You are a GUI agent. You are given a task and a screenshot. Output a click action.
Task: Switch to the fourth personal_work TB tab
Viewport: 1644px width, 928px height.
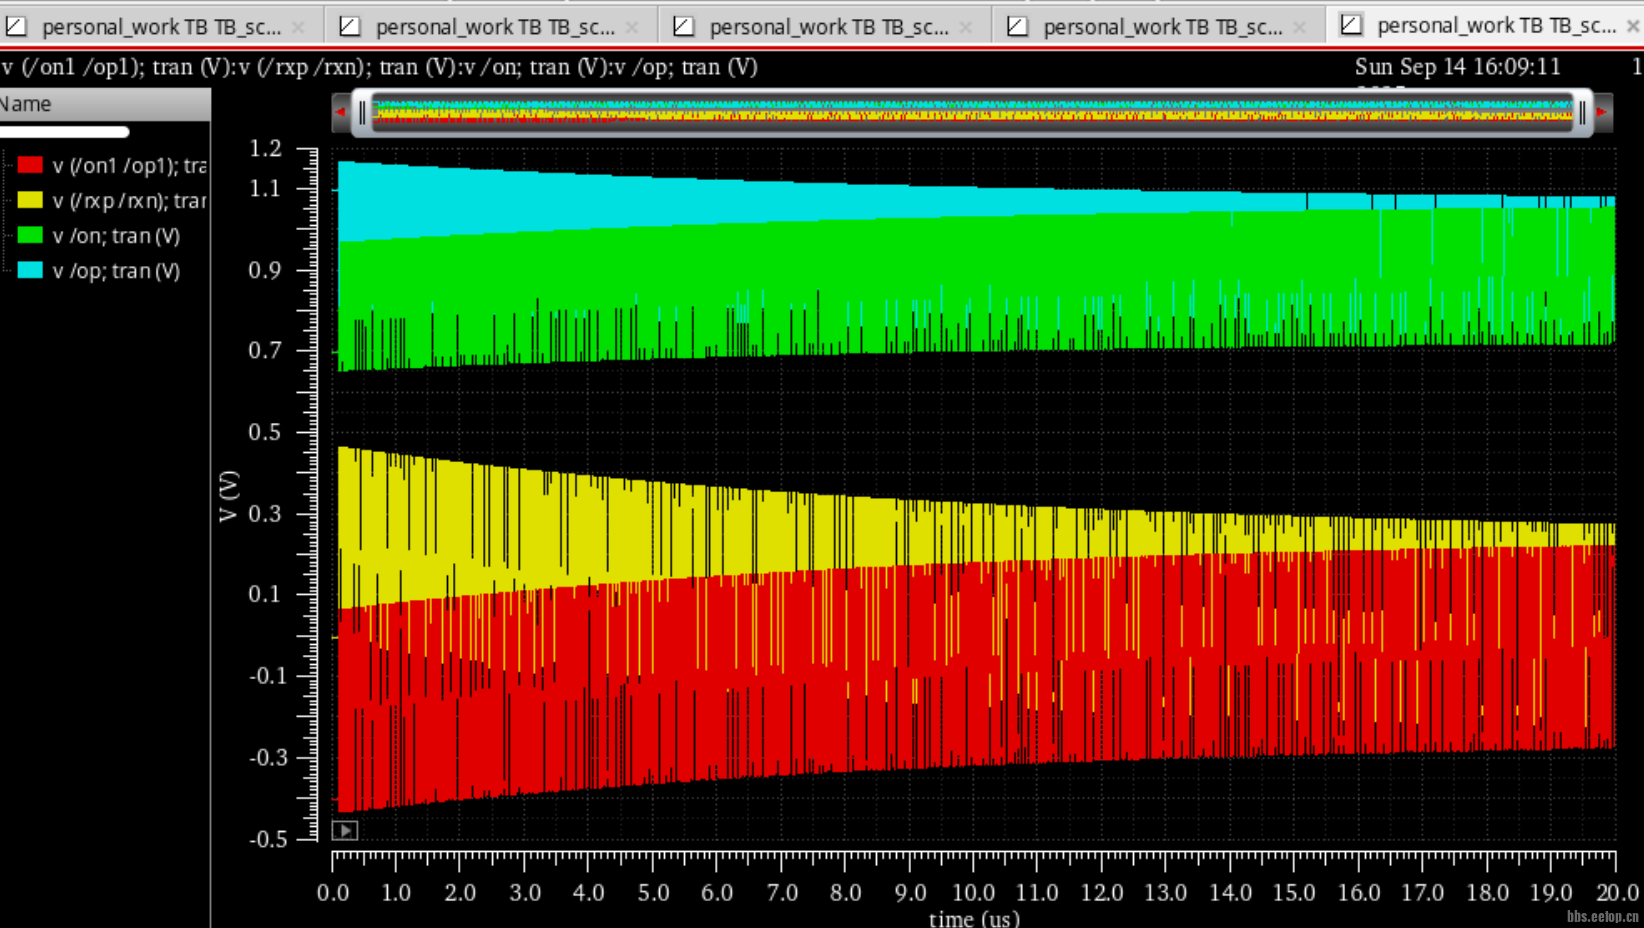[x=1162, y=27]
